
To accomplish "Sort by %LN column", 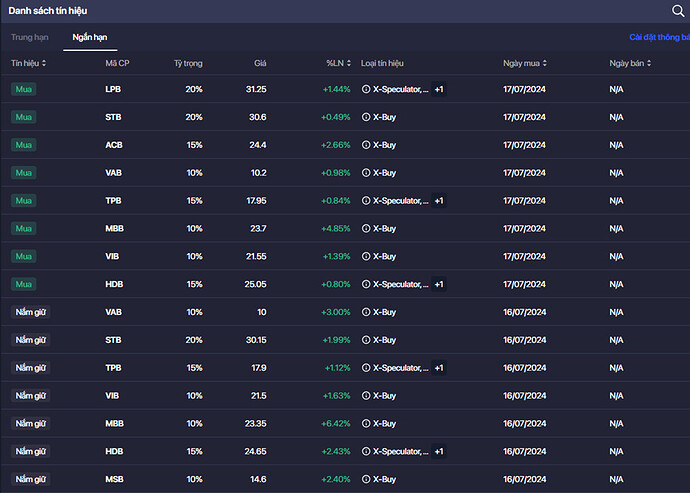I will coord(336,63).
